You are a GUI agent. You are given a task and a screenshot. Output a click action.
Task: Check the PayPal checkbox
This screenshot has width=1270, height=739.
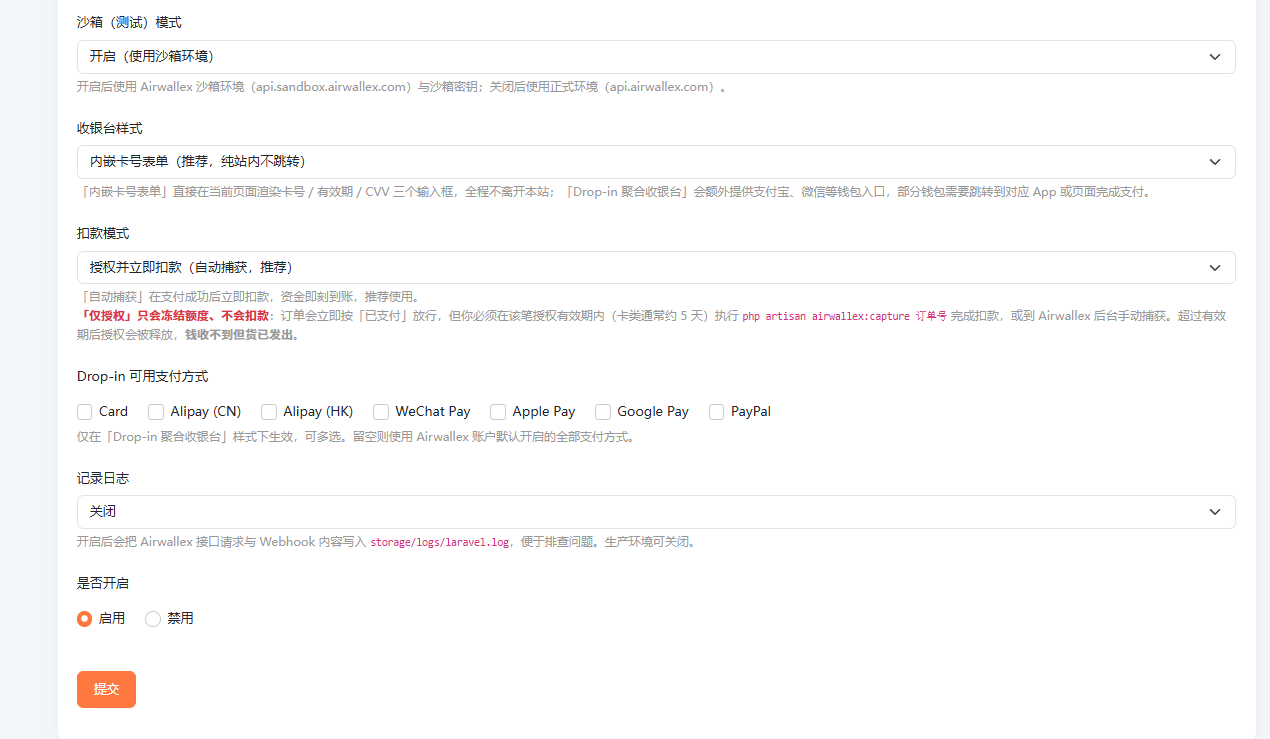pos(716,412)
